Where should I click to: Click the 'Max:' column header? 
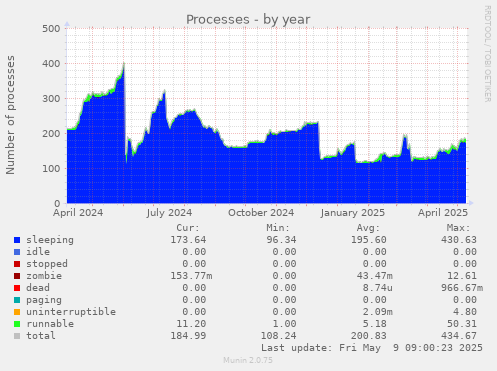click(x=458, y=228)
